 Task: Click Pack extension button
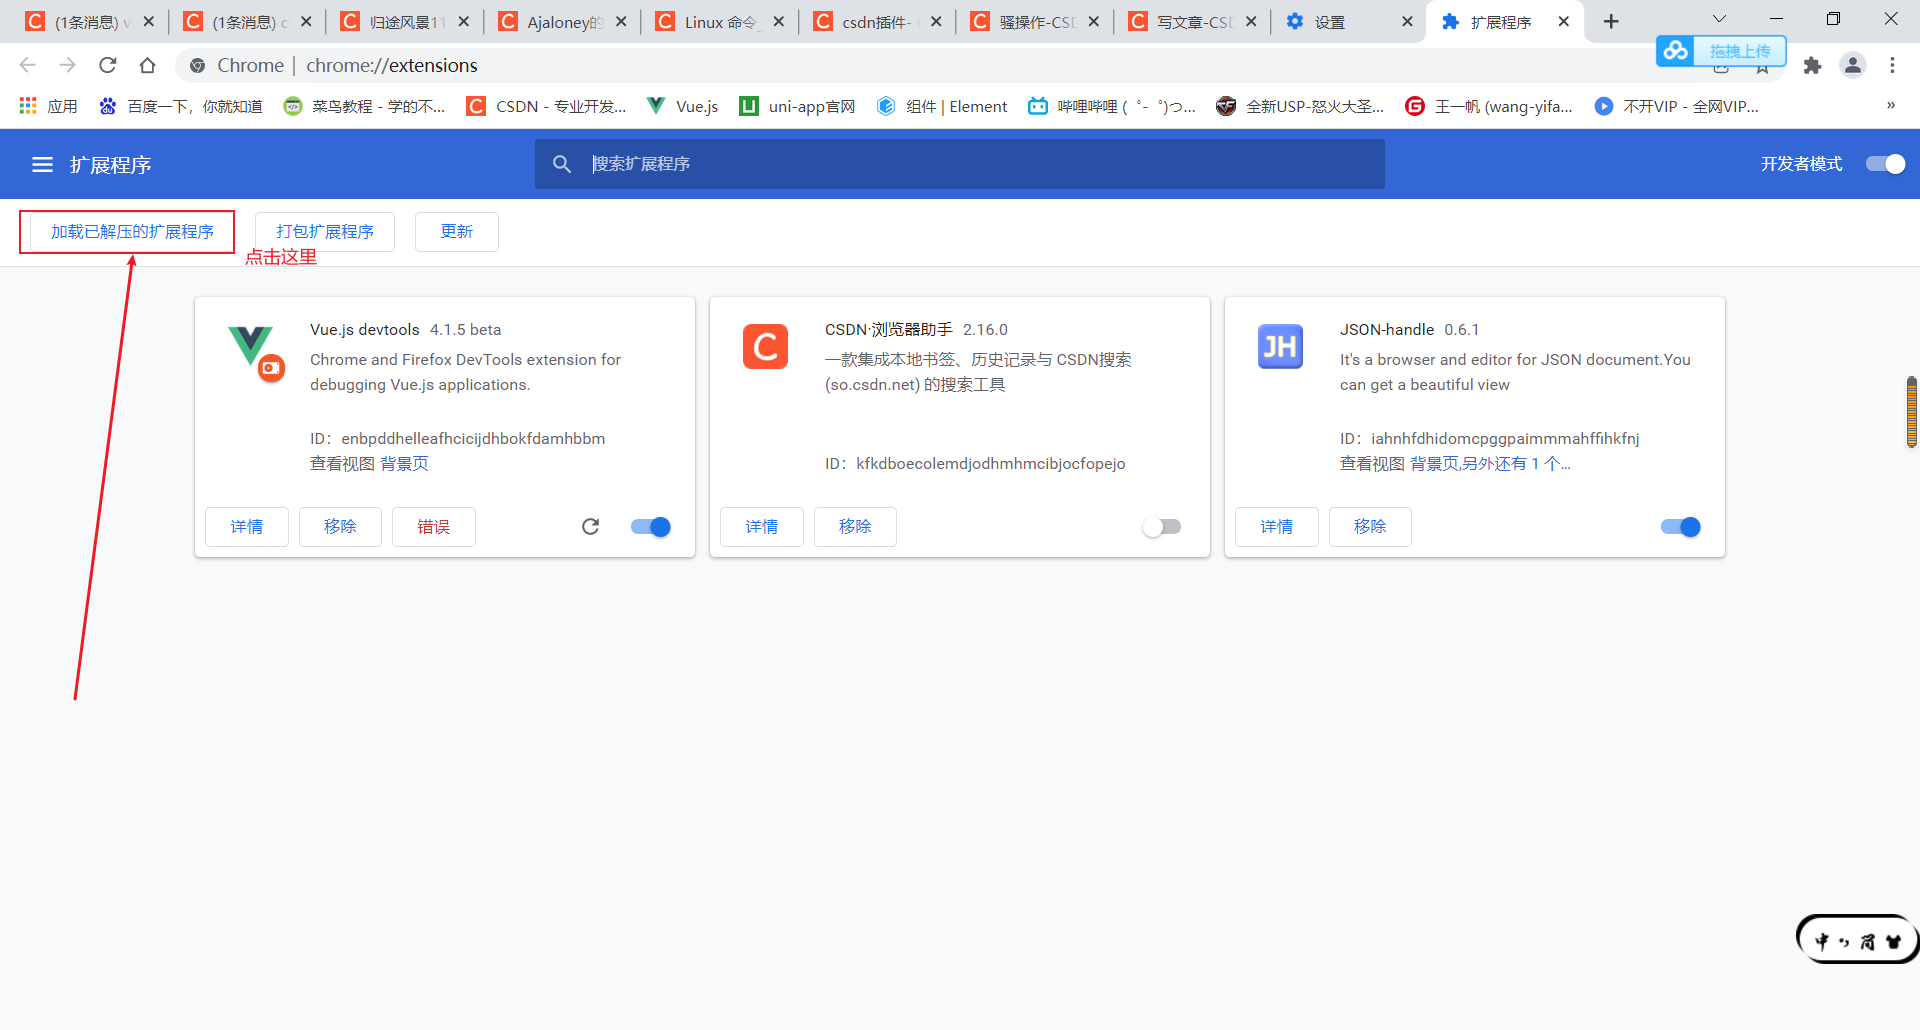(x=325, y=232)
